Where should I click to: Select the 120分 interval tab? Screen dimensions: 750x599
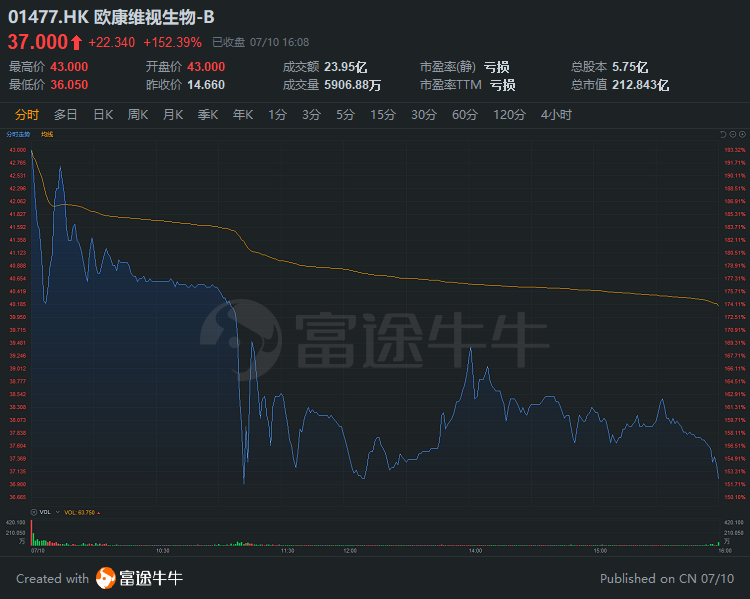click(x=509, y=115)
